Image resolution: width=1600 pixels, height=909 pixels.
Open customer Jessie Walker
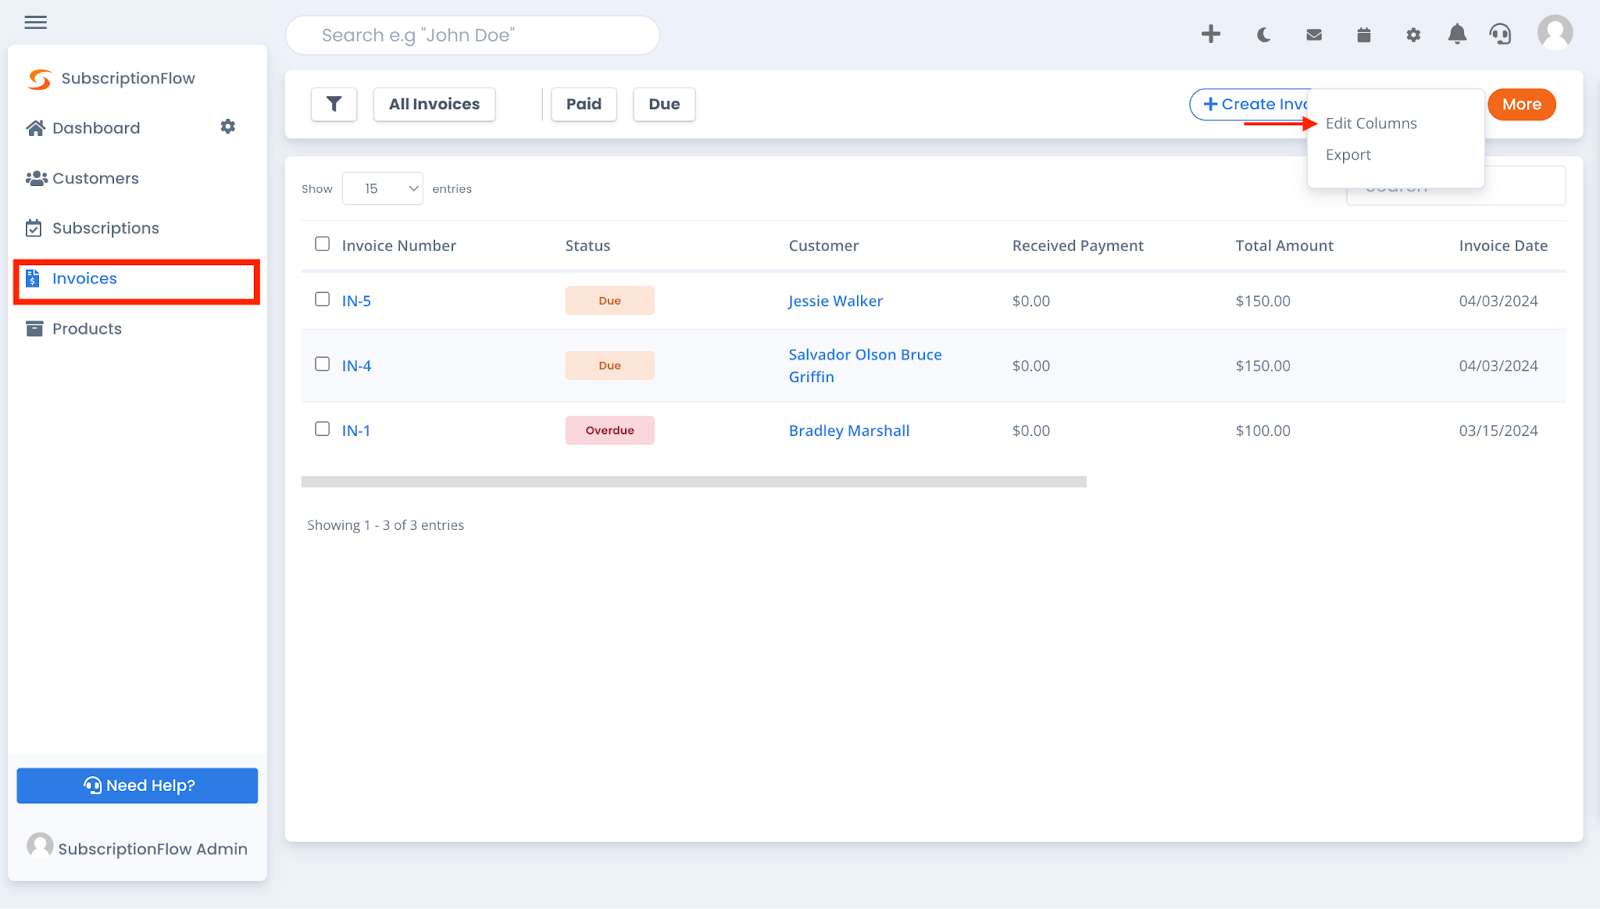point(835,301)
